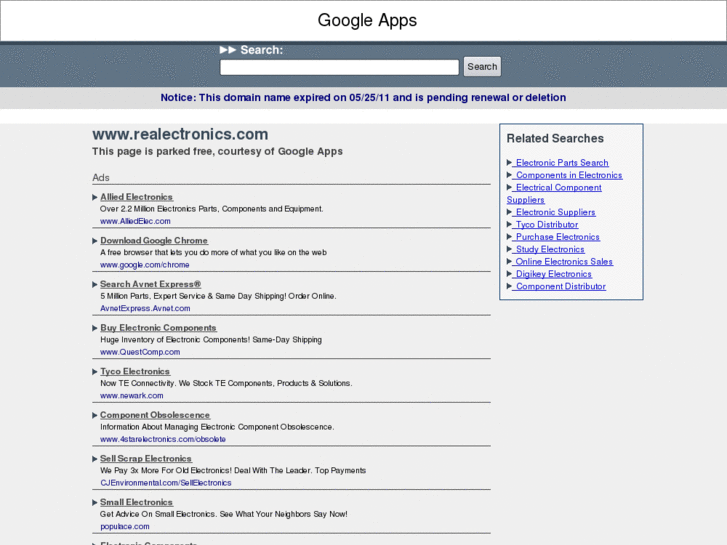Click arrow bullet beside Tyco Distributor

(x=509, y=224)
